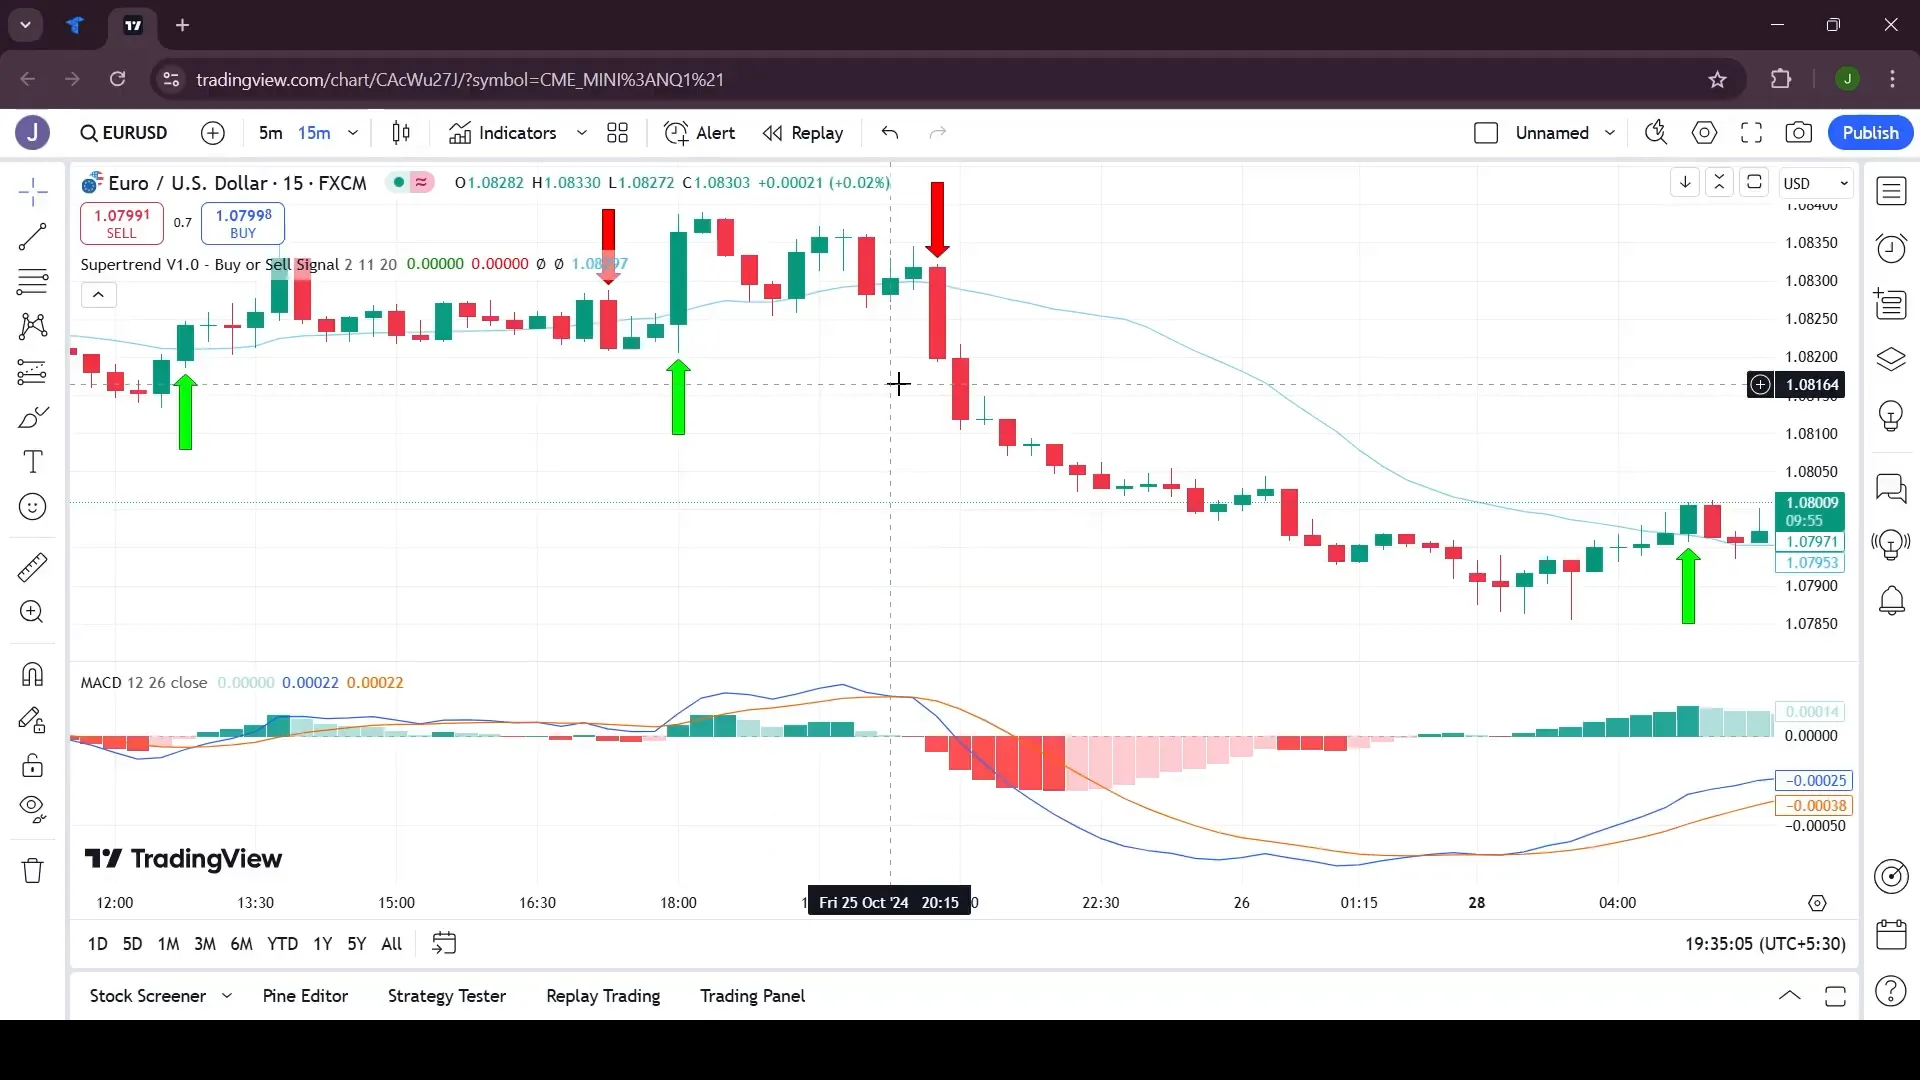
Task: Open the Strategy Tester tab
Action: click(x=447, y=996)
